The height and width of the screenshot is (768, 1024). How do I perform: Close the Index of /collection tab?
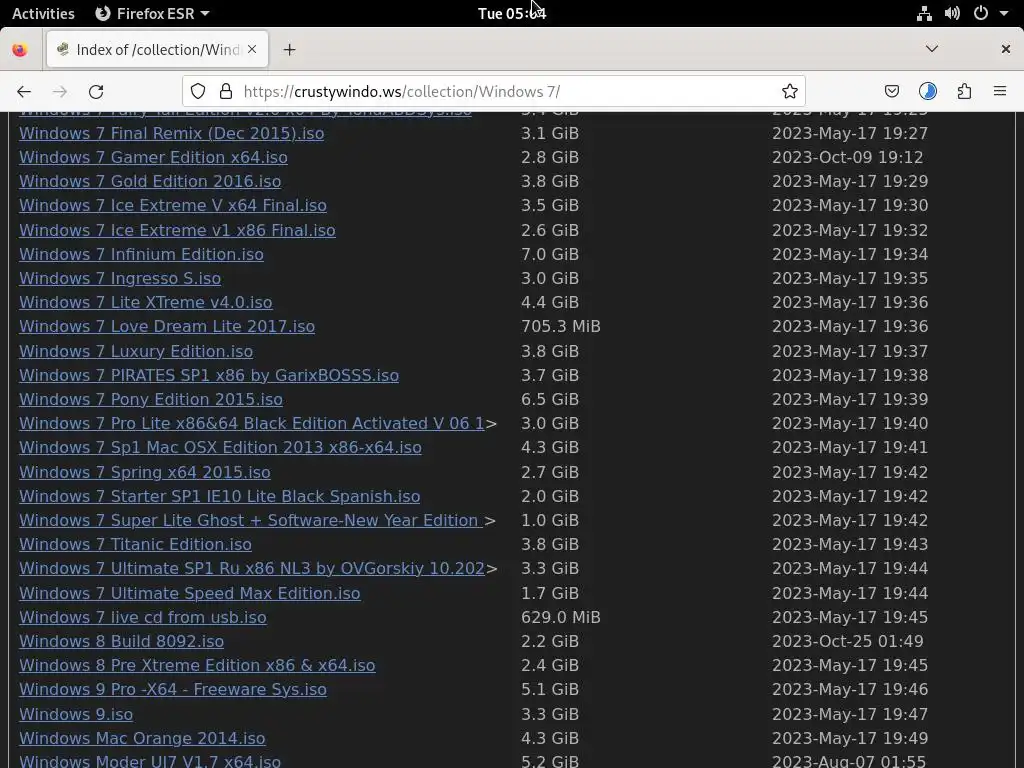[x=252, y=50]
